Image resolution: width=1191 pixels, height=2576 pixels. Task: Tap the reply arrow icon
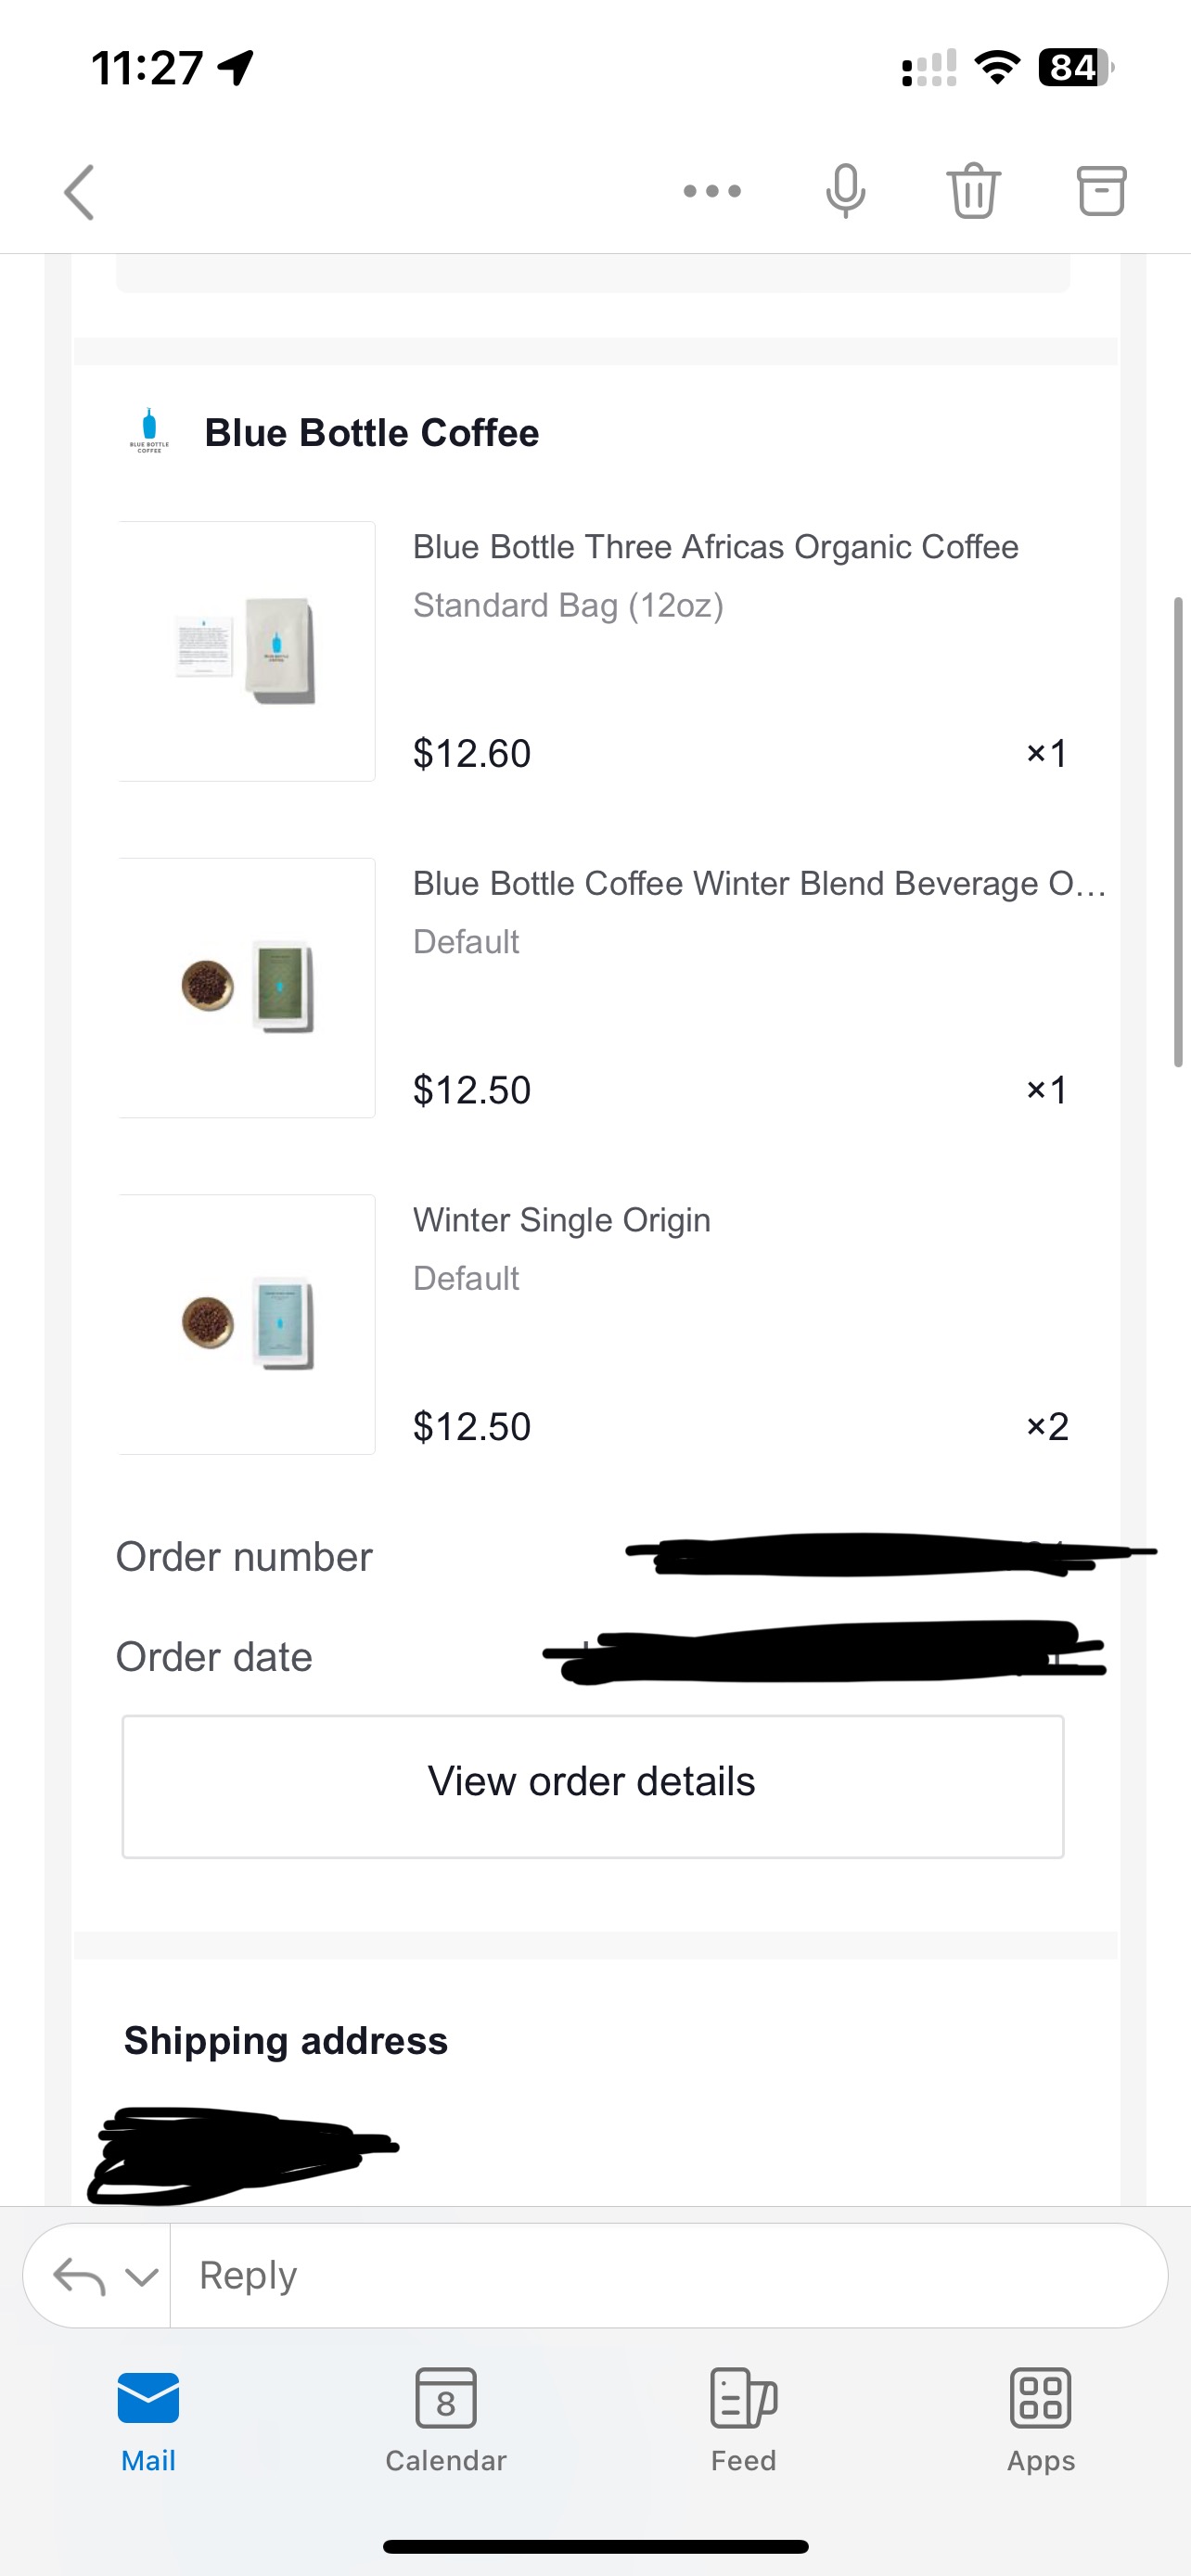click(x=79, y=2277)
